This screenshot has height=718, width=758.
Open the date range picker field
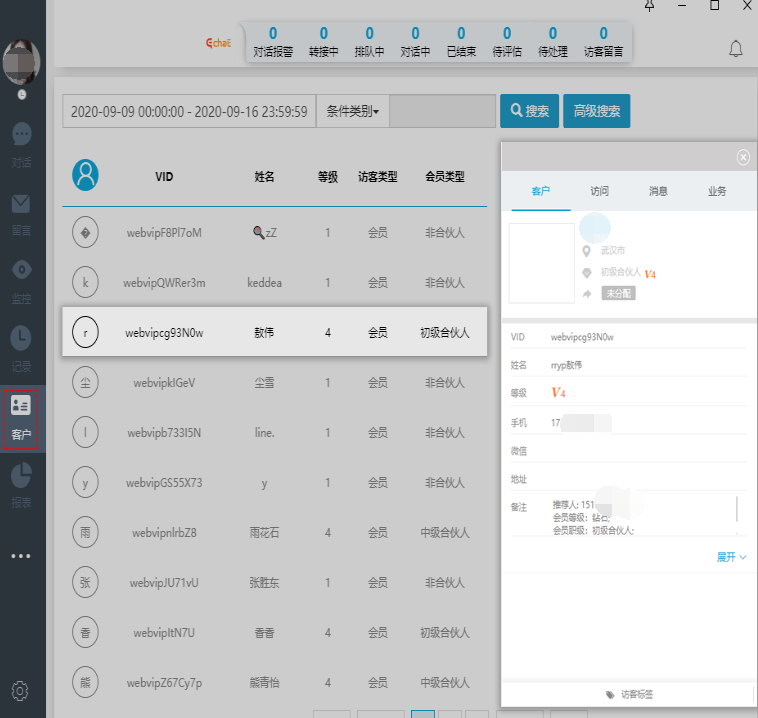pos(189,111)
